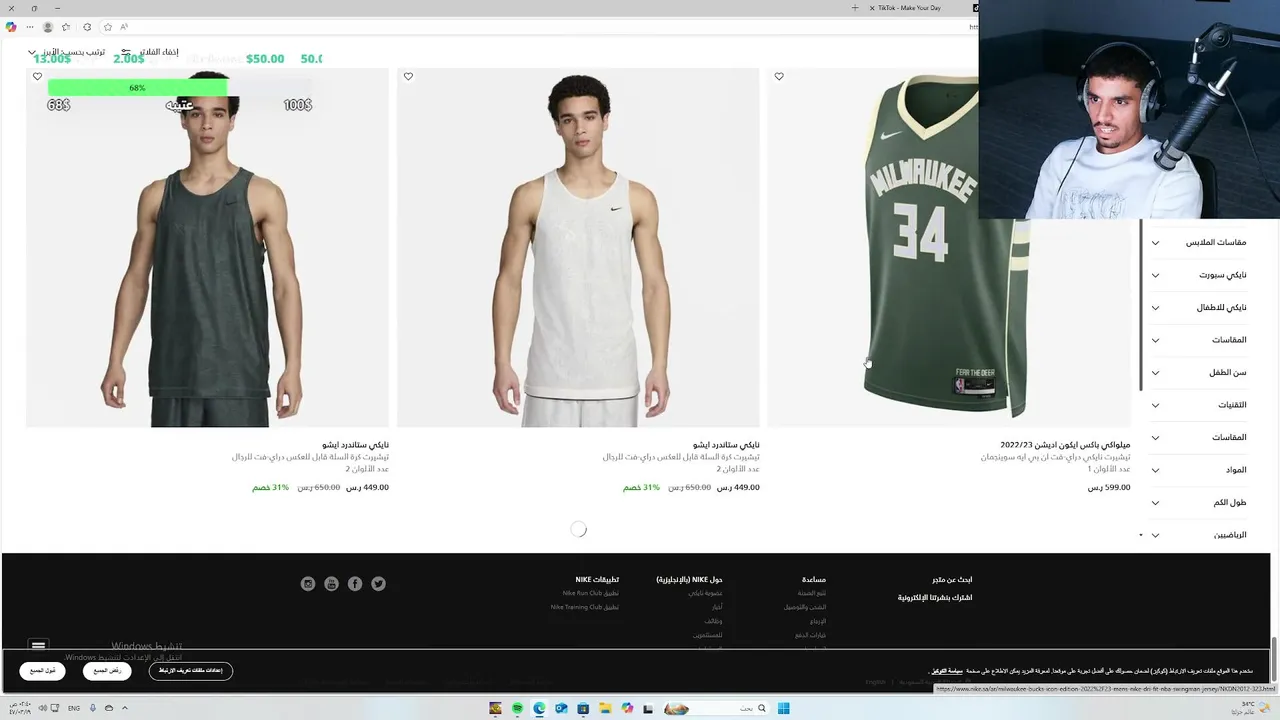Open the browser Copilot icon

coord(11,27)
